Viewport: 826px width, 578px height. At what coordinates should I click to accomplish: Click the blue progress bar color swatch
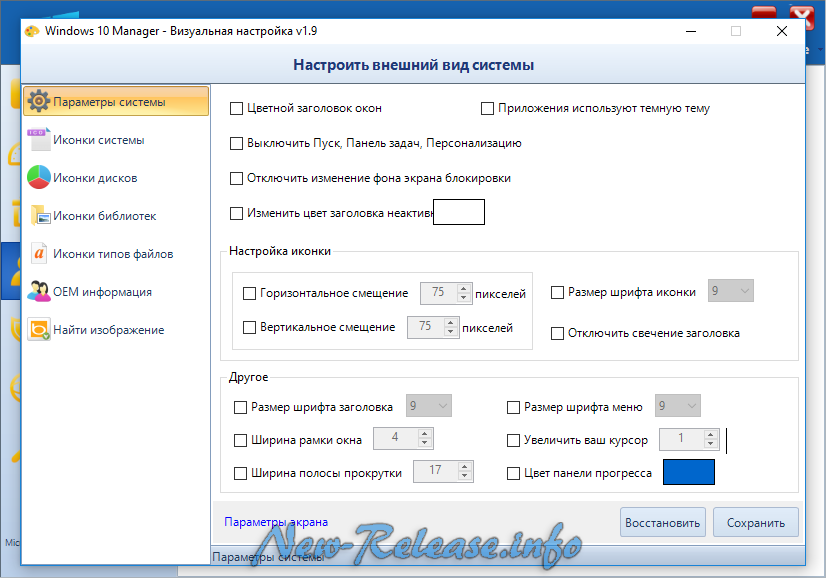point(689,472)
